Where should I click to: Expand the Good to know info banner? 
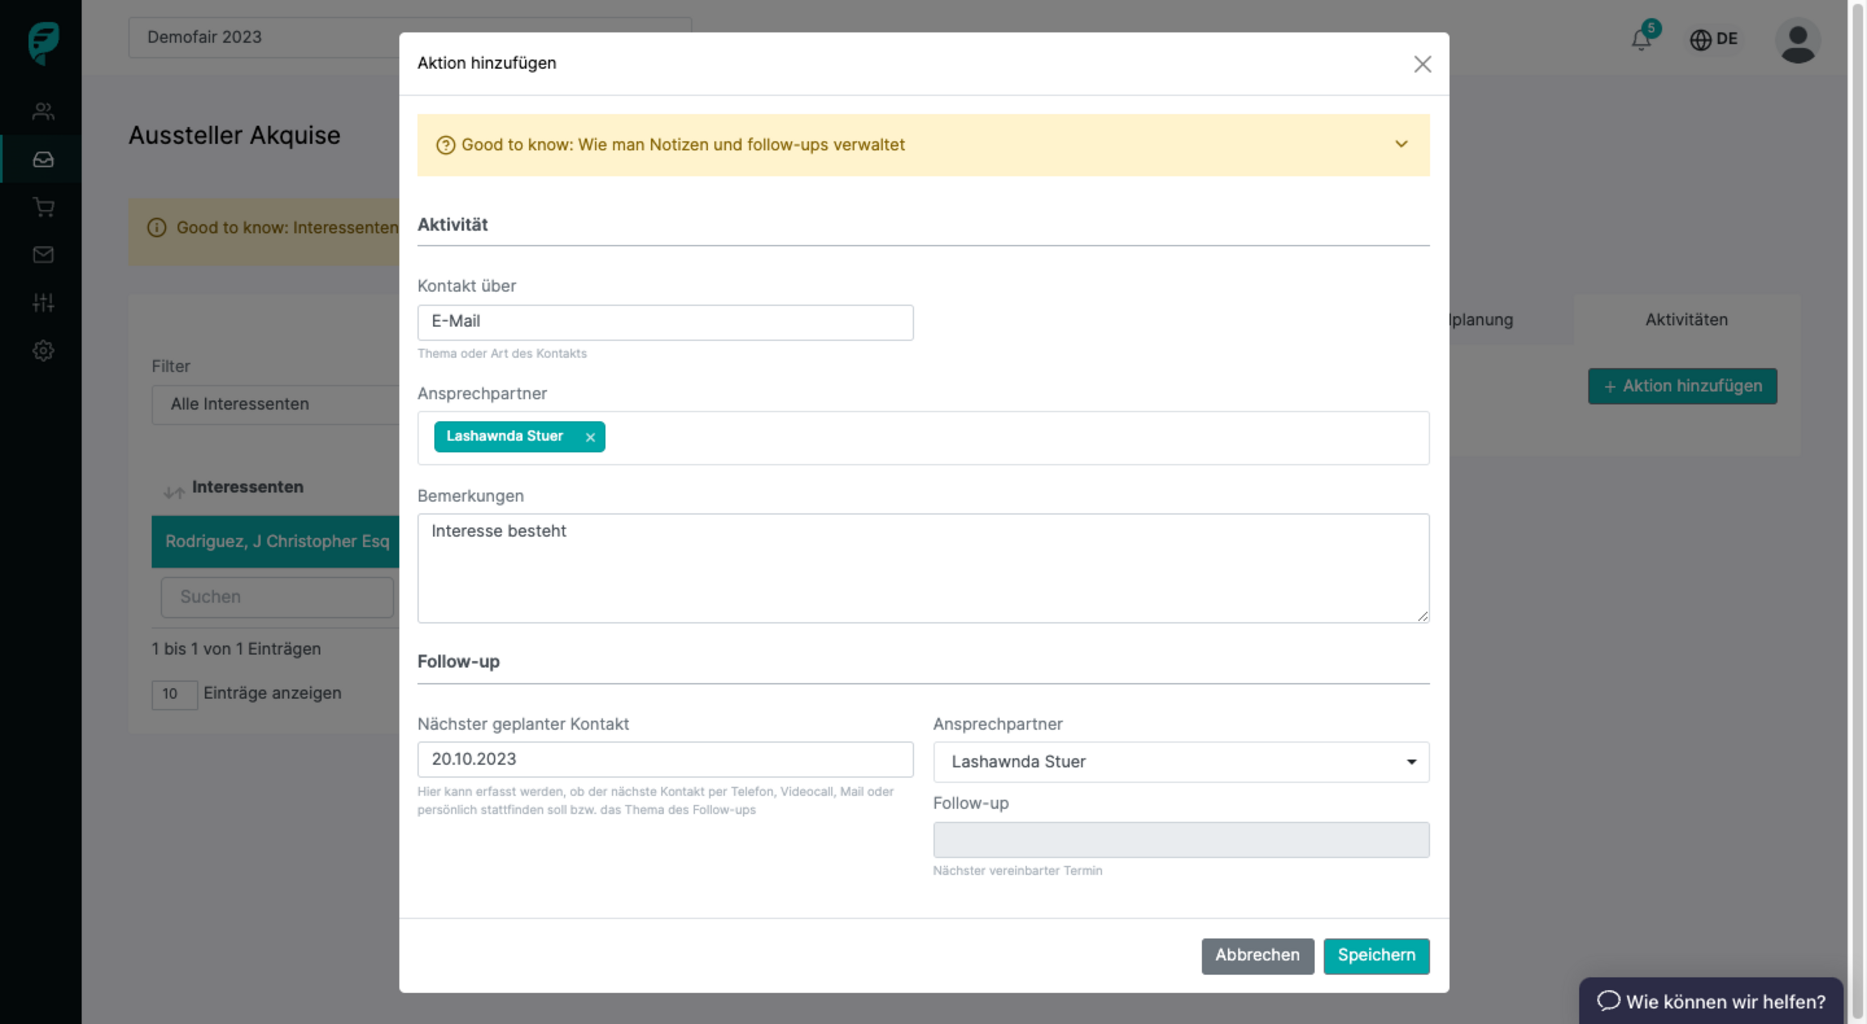[1401, 144]
